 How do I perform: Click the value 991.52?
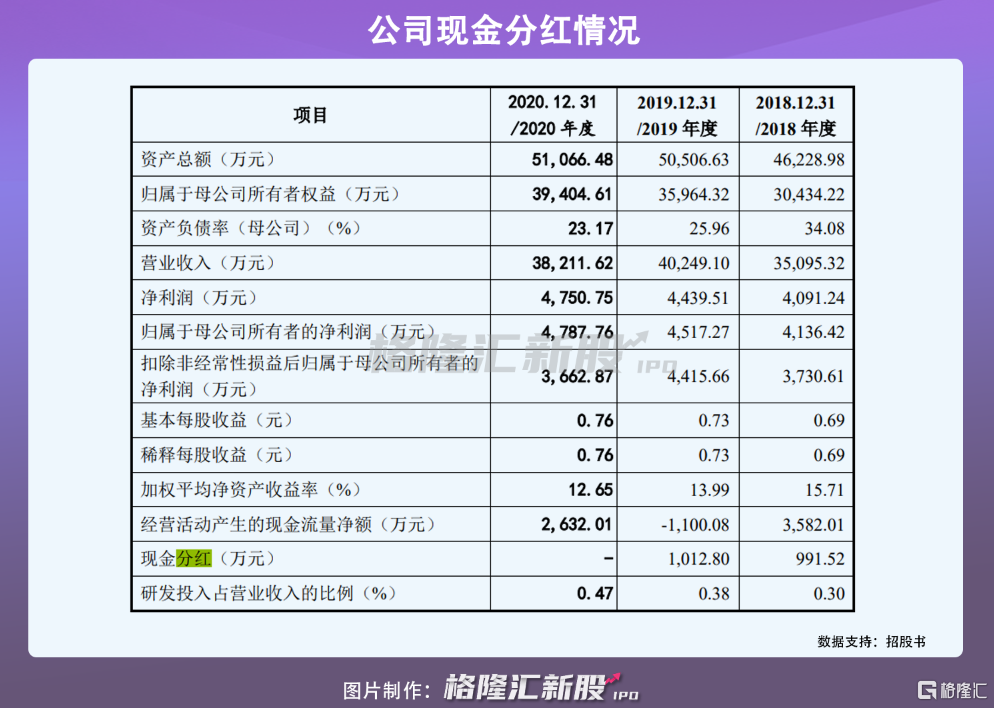pos(820,558)
